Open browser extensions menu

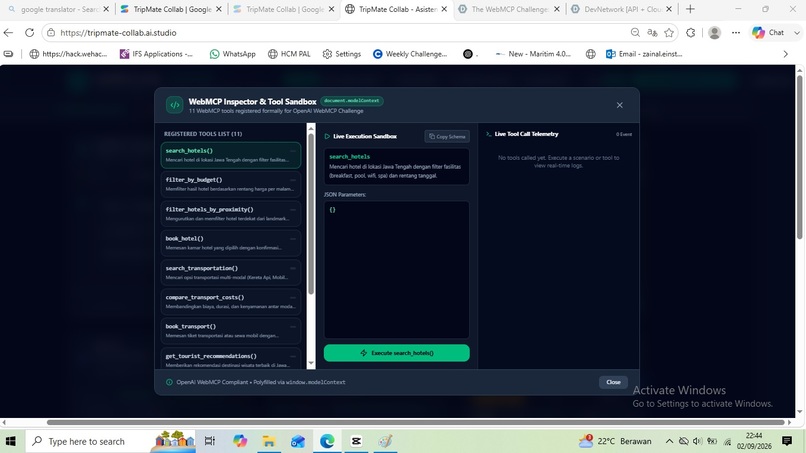tap(691, 32)
